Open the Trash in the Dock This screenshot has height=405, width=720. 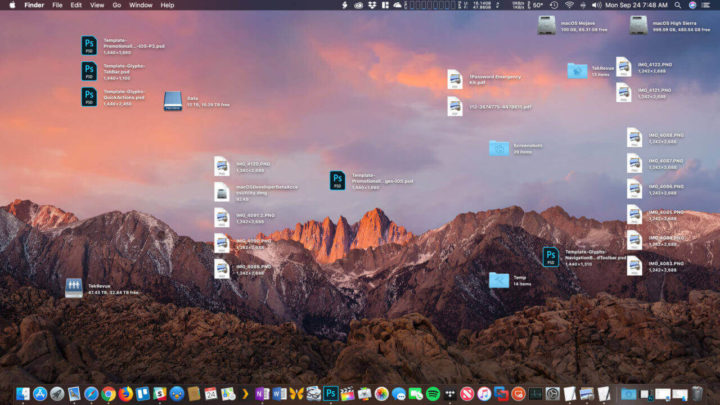[698, 394]
